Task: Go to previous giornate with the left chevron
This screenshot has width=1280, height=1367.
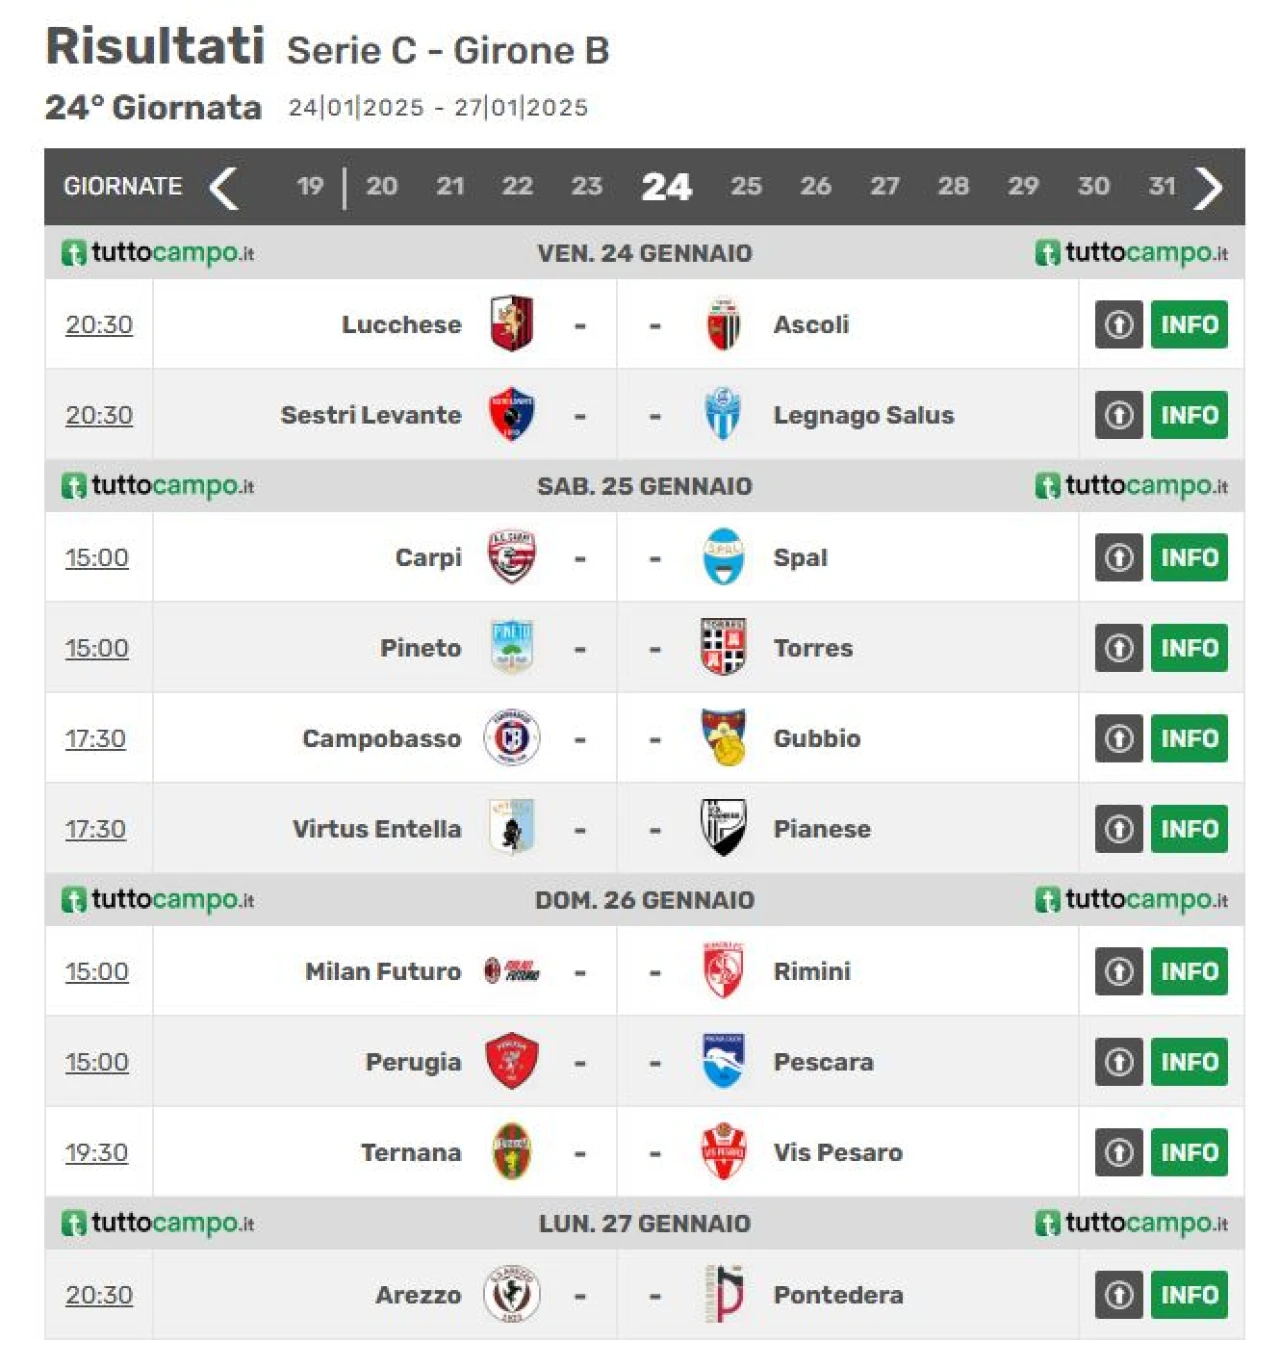Action: pyautogui.click(x=224, y=187)
